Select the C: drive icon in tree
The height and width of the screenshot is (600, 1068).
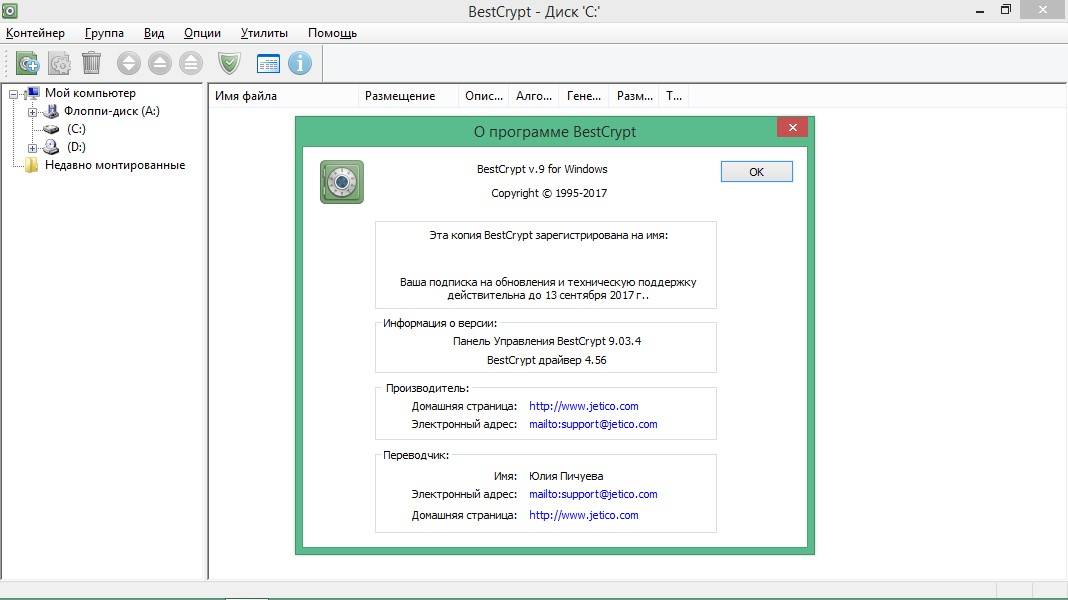click(x=51, y=129)
